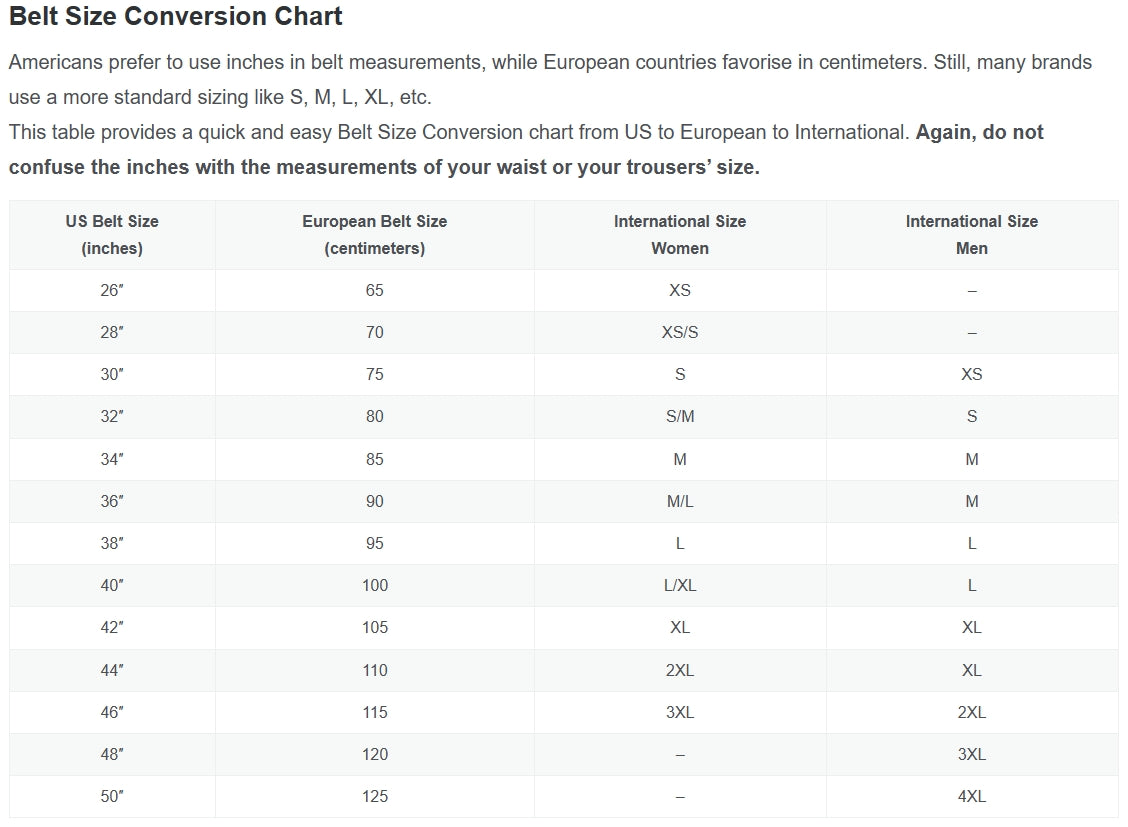
Task: Click the "Belt Size Conversion Chart" heading
Action: click(175, 17)
